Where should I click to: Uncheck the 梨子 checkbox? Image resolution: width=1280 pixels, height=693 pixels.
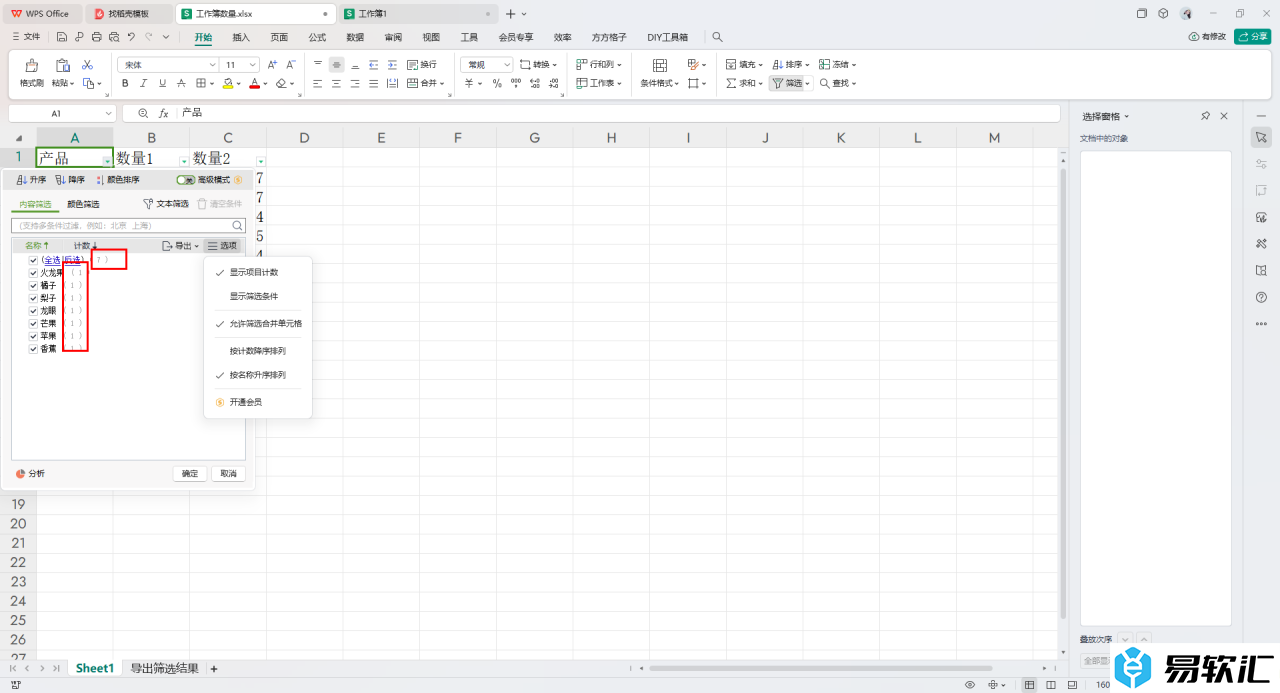click(33, 298)
